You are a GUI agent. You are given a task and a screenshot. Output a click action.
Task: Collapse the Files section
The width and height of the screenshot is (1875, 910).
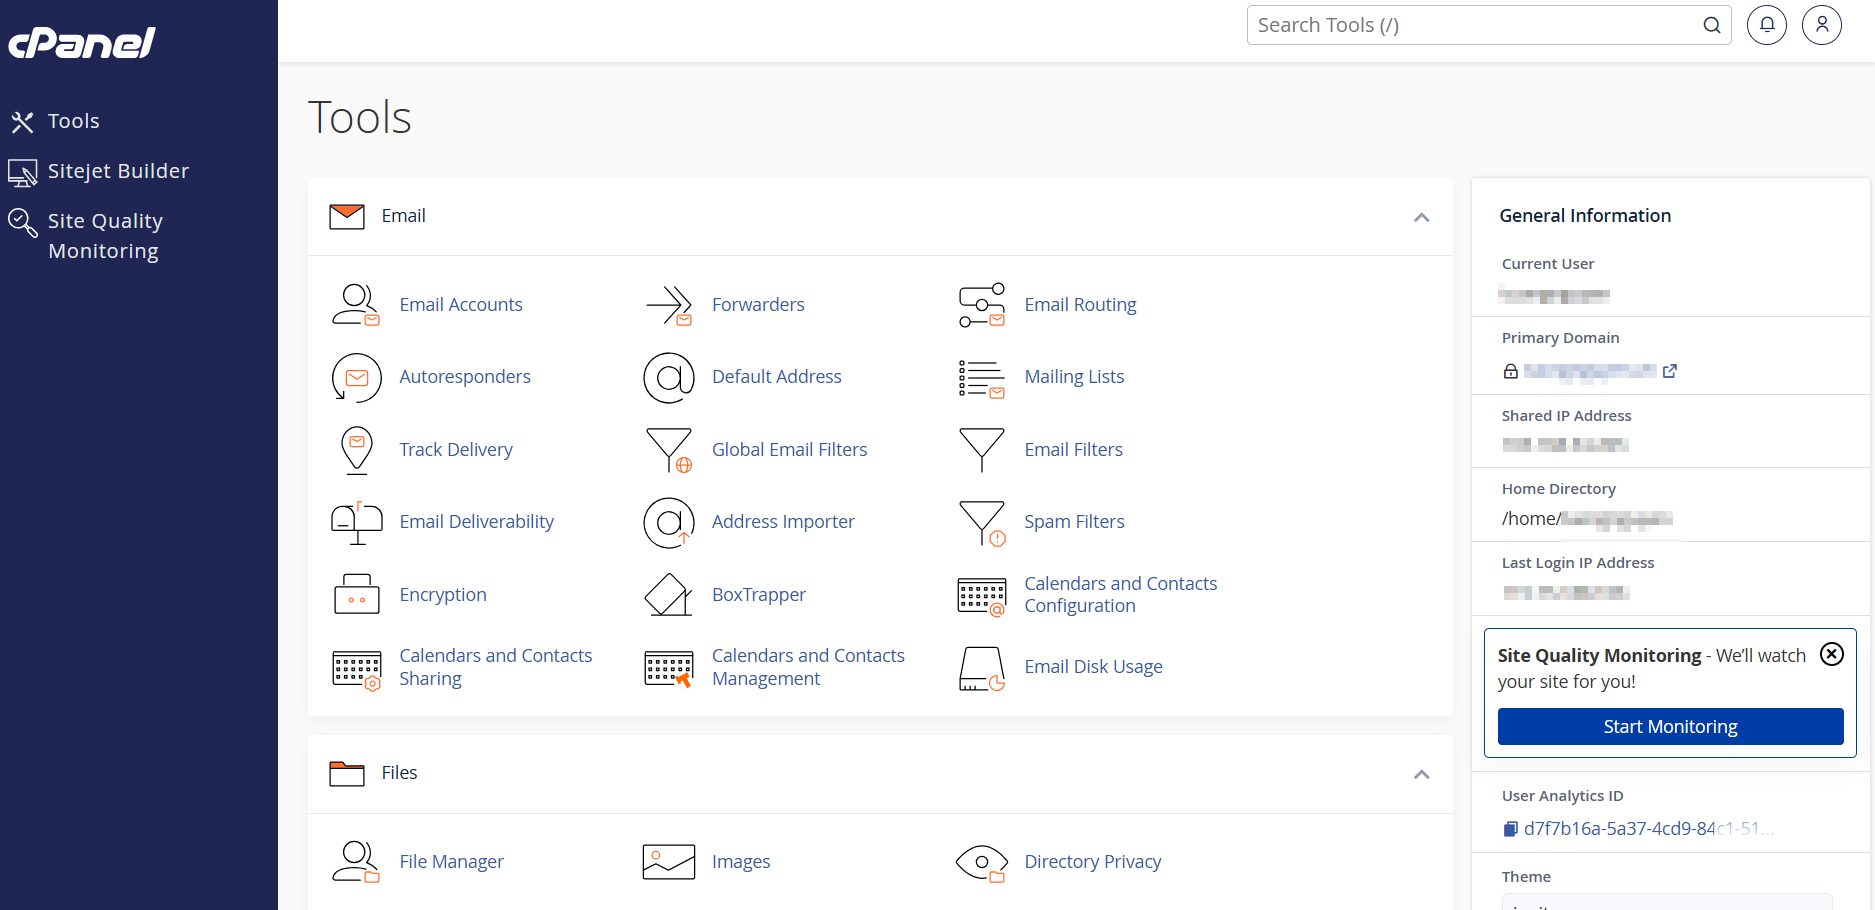pos(1421,774)
